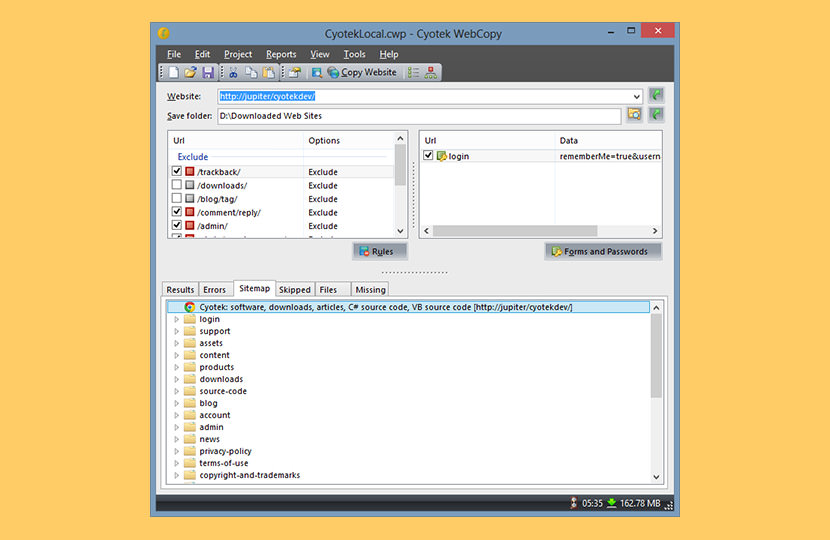Expand the login folder in sitemap
Viewport: 830px width, 540px height.
(x=176, y=319)
